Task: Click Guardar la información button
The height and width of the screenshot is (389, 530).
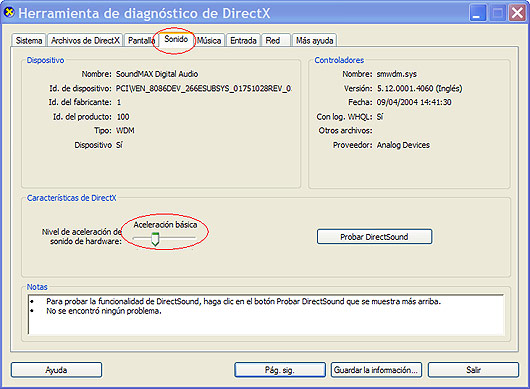Action: [376, 370]
